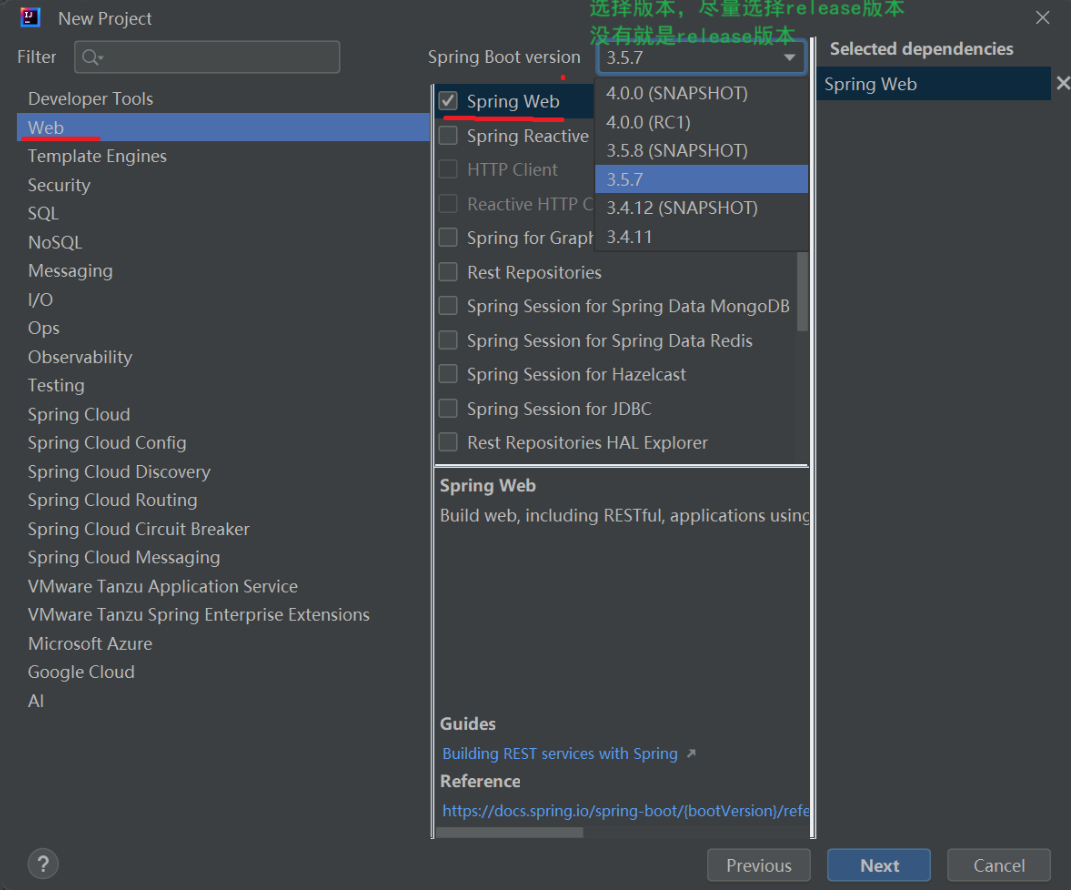
Task: Select Microsoft Azure category
Action: pos(223,643)
